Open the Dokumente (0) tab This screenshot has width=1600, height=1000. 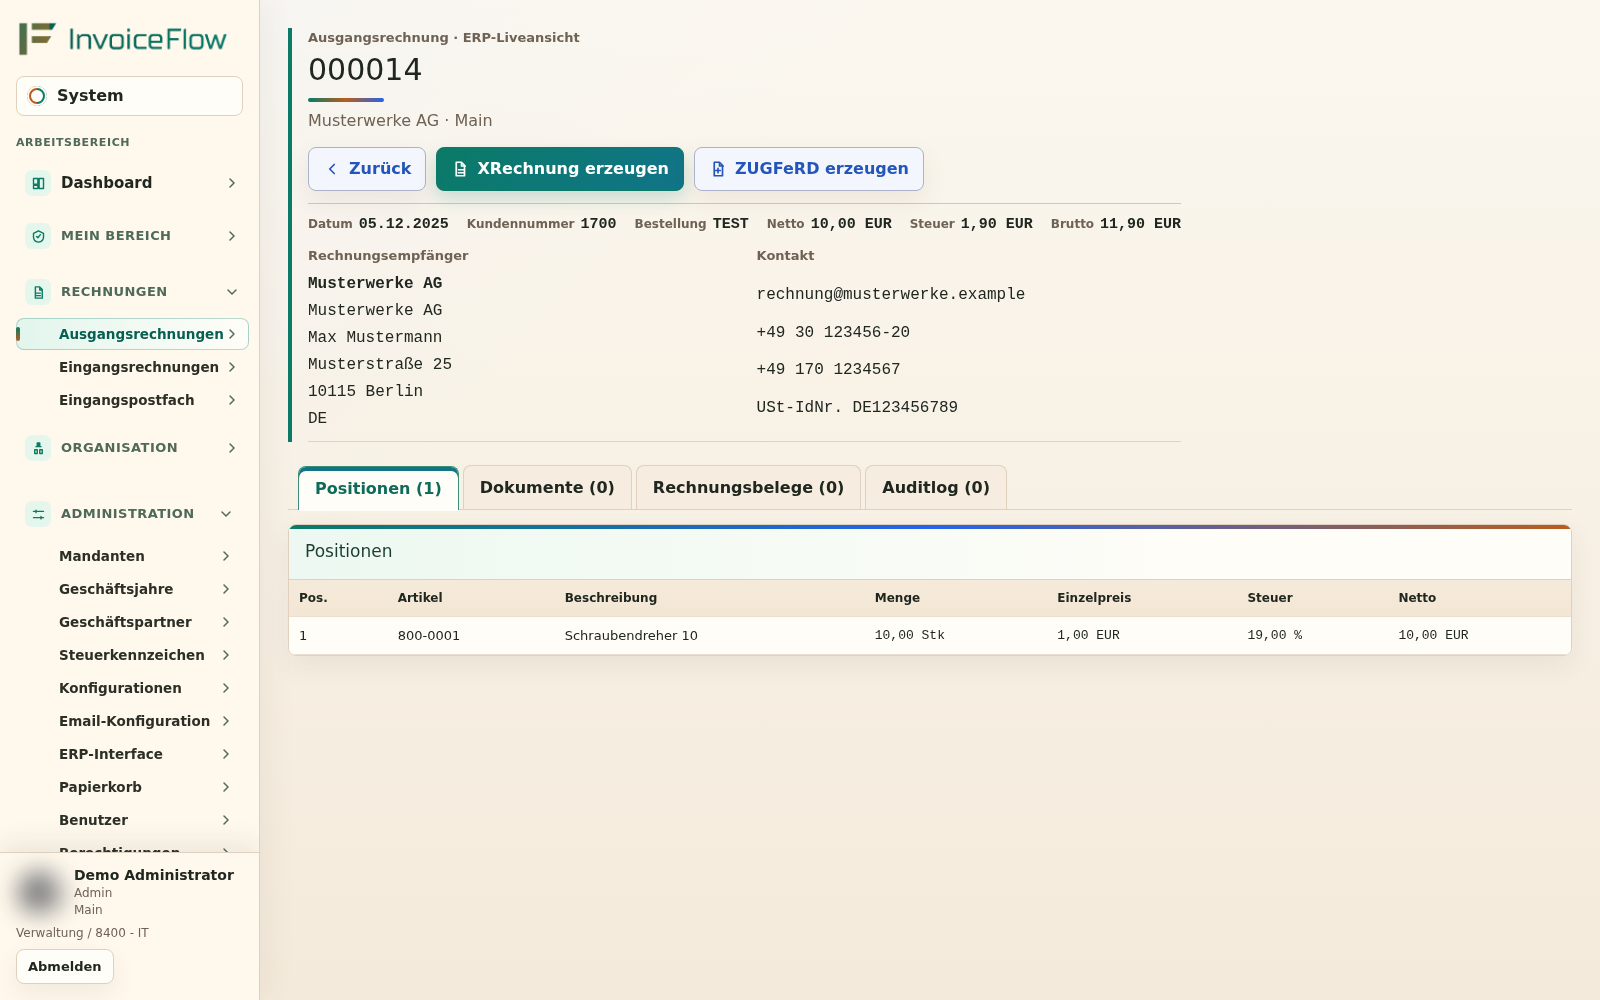[547, 487]
